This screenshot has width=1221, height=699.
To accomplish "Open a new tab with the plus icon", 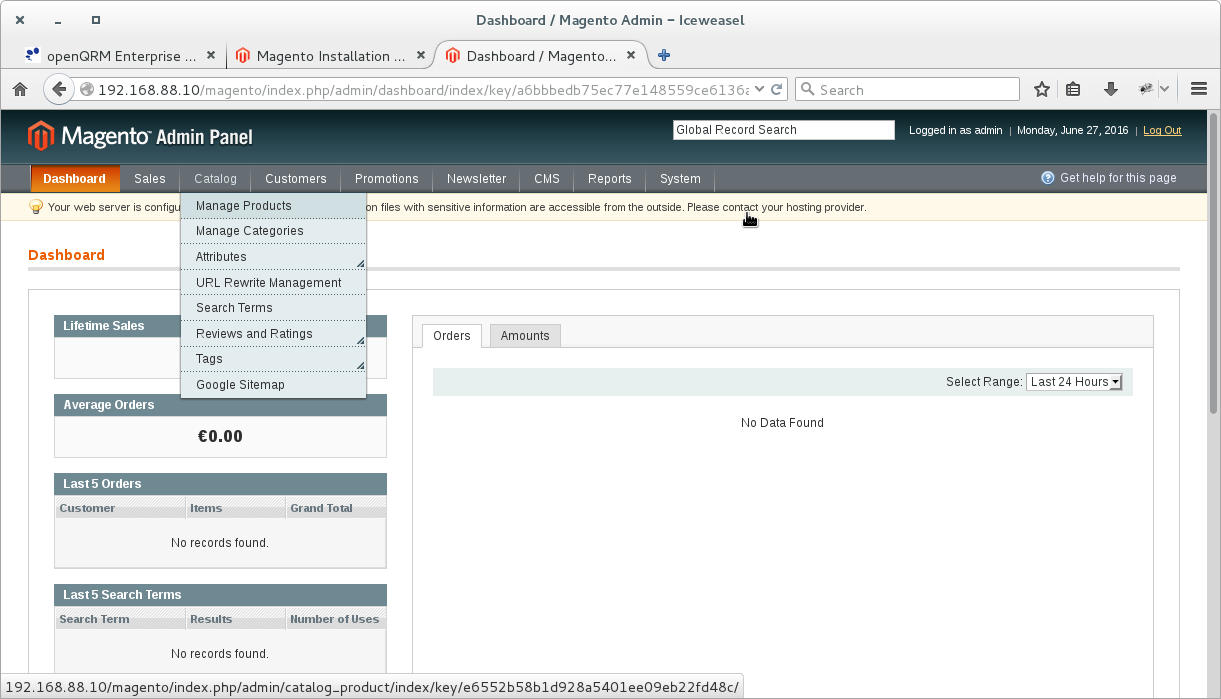I will 664,56.
